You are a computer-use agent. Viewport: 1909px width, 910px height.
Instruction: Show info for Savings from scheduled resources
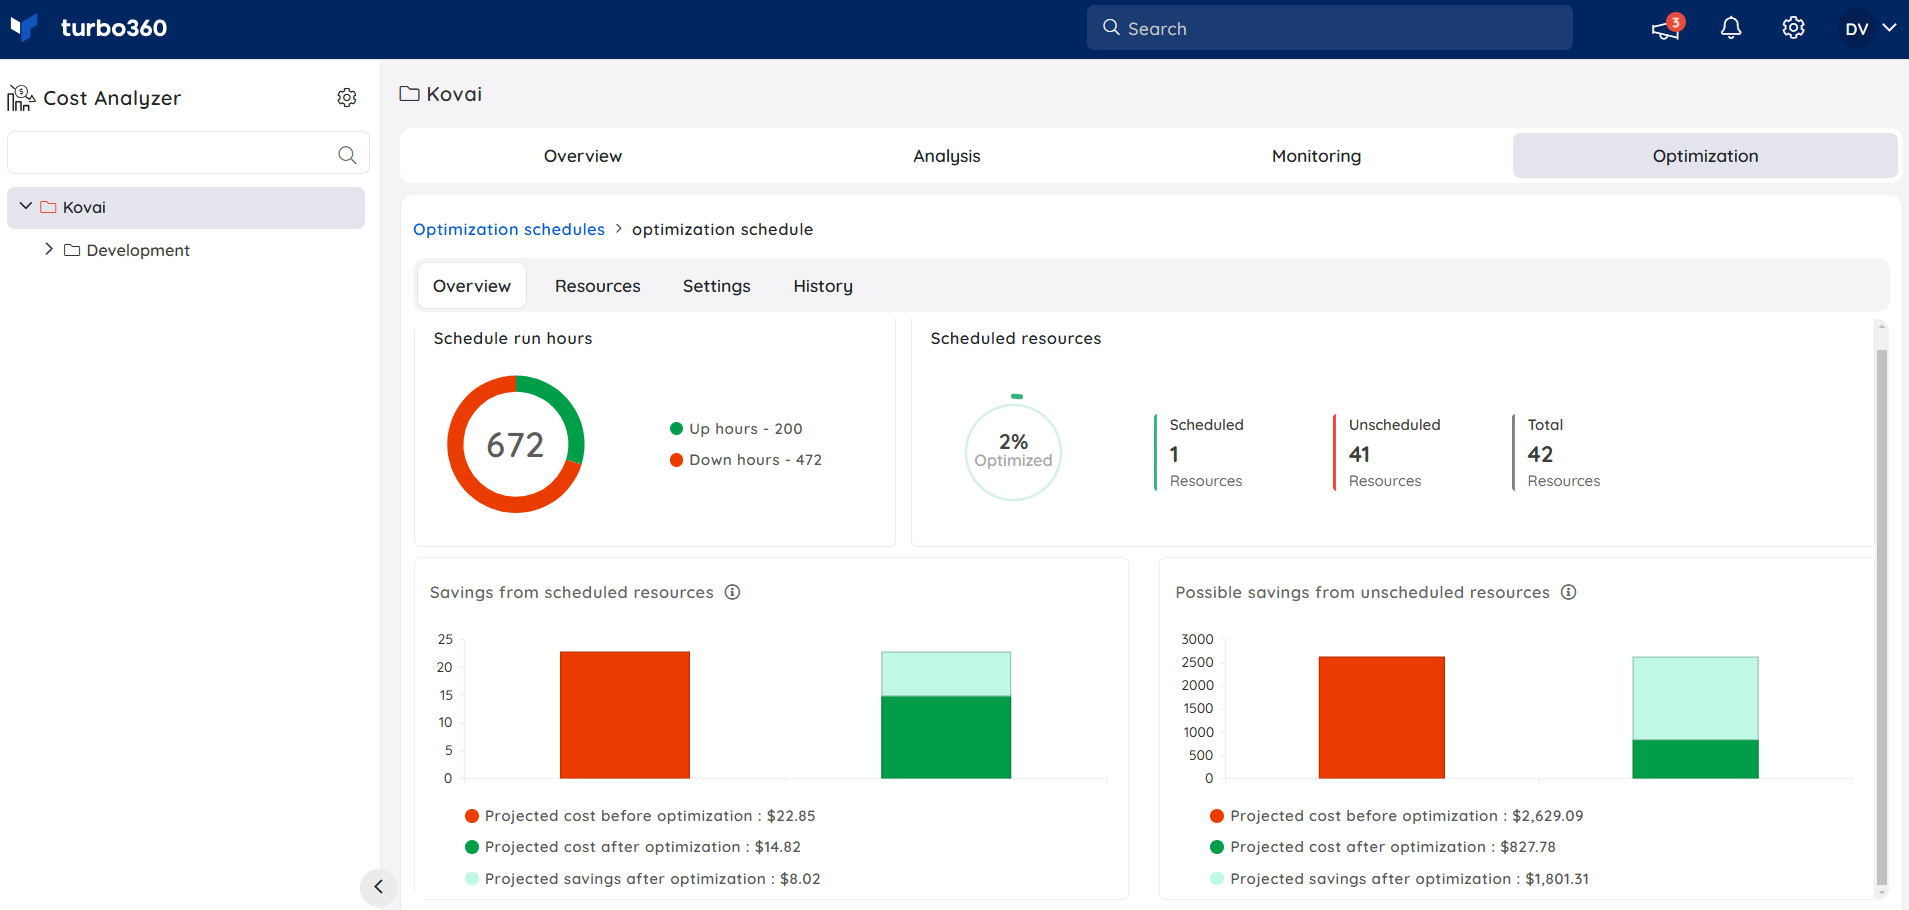click(x=732, y=592)
